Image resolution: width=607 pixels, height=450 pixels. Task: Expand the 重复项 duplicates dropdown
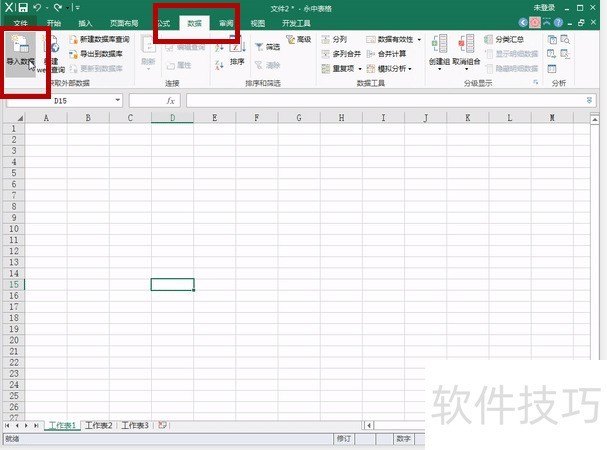[360, 69]
